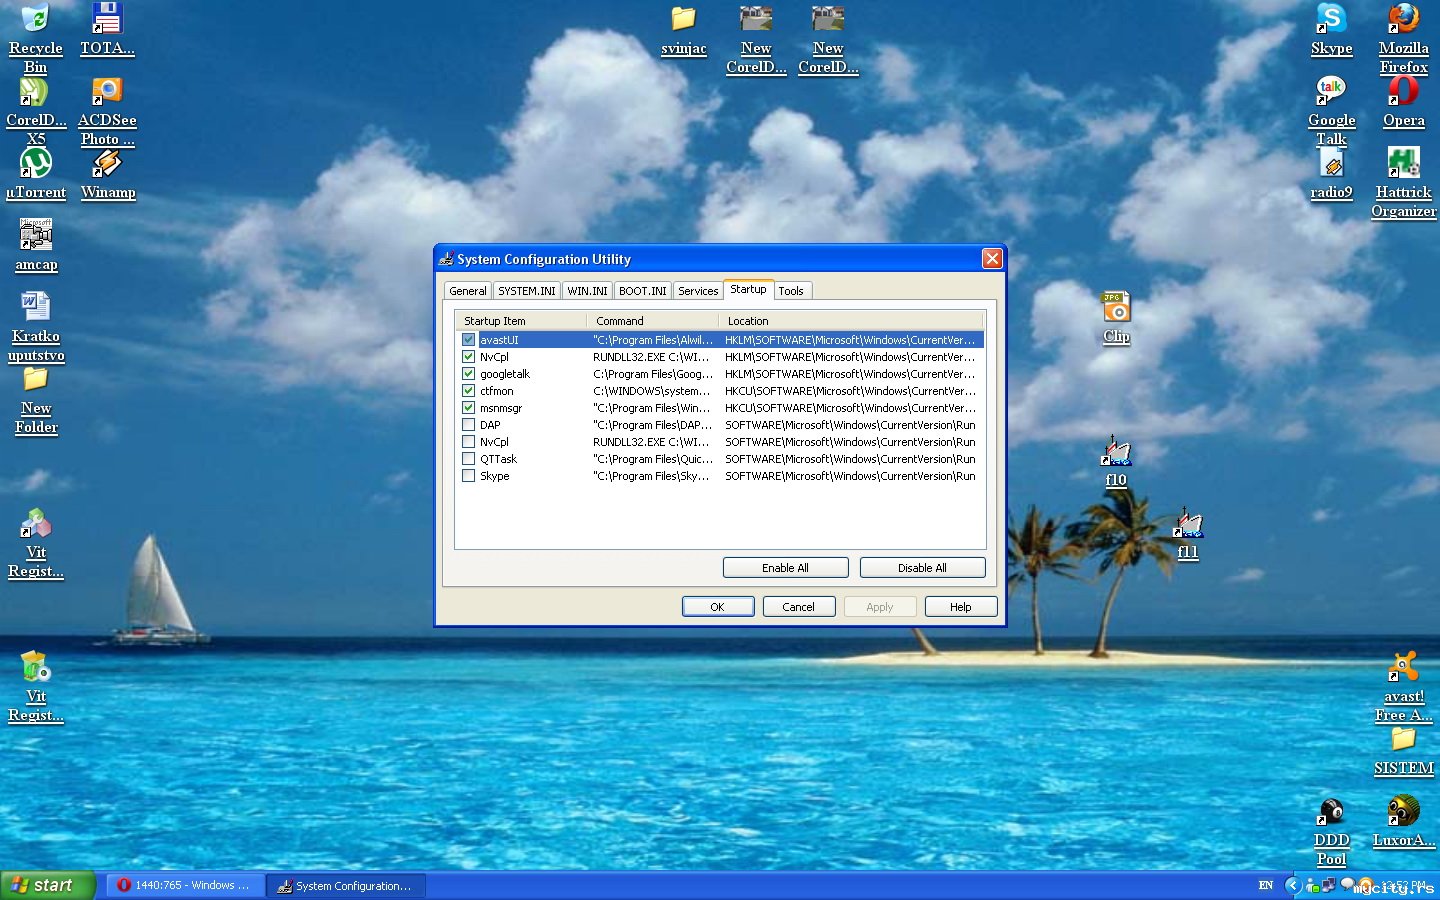Click the Enable All button
1440x900 pixels.
785,568
